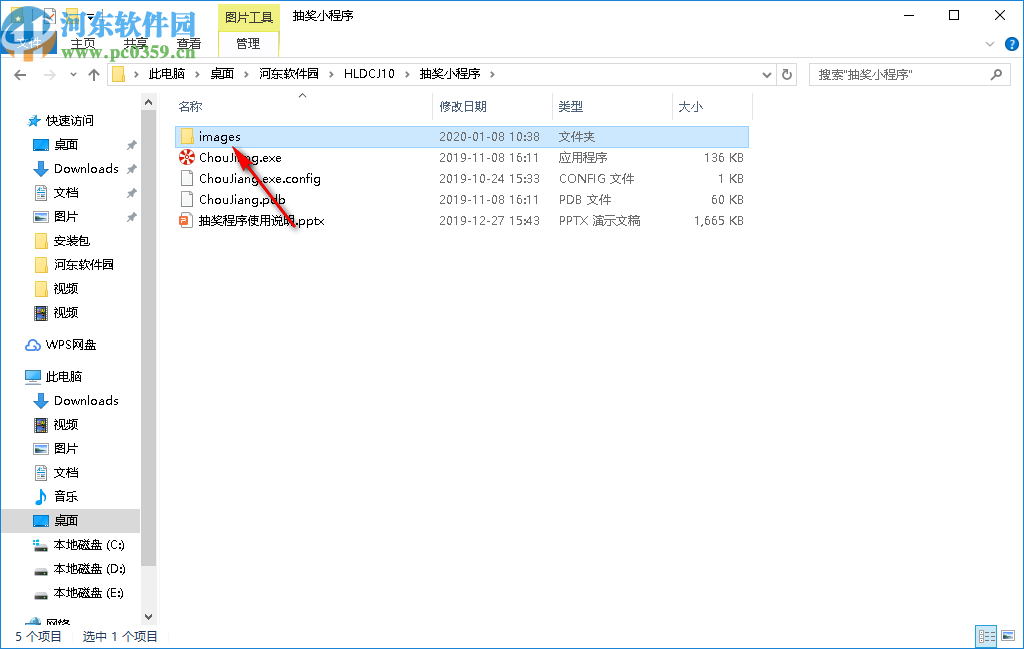This screenshot has height=649, width=1024.
Task: Click inside the search box
Action: pyautogui.click(x=900, y=73)
